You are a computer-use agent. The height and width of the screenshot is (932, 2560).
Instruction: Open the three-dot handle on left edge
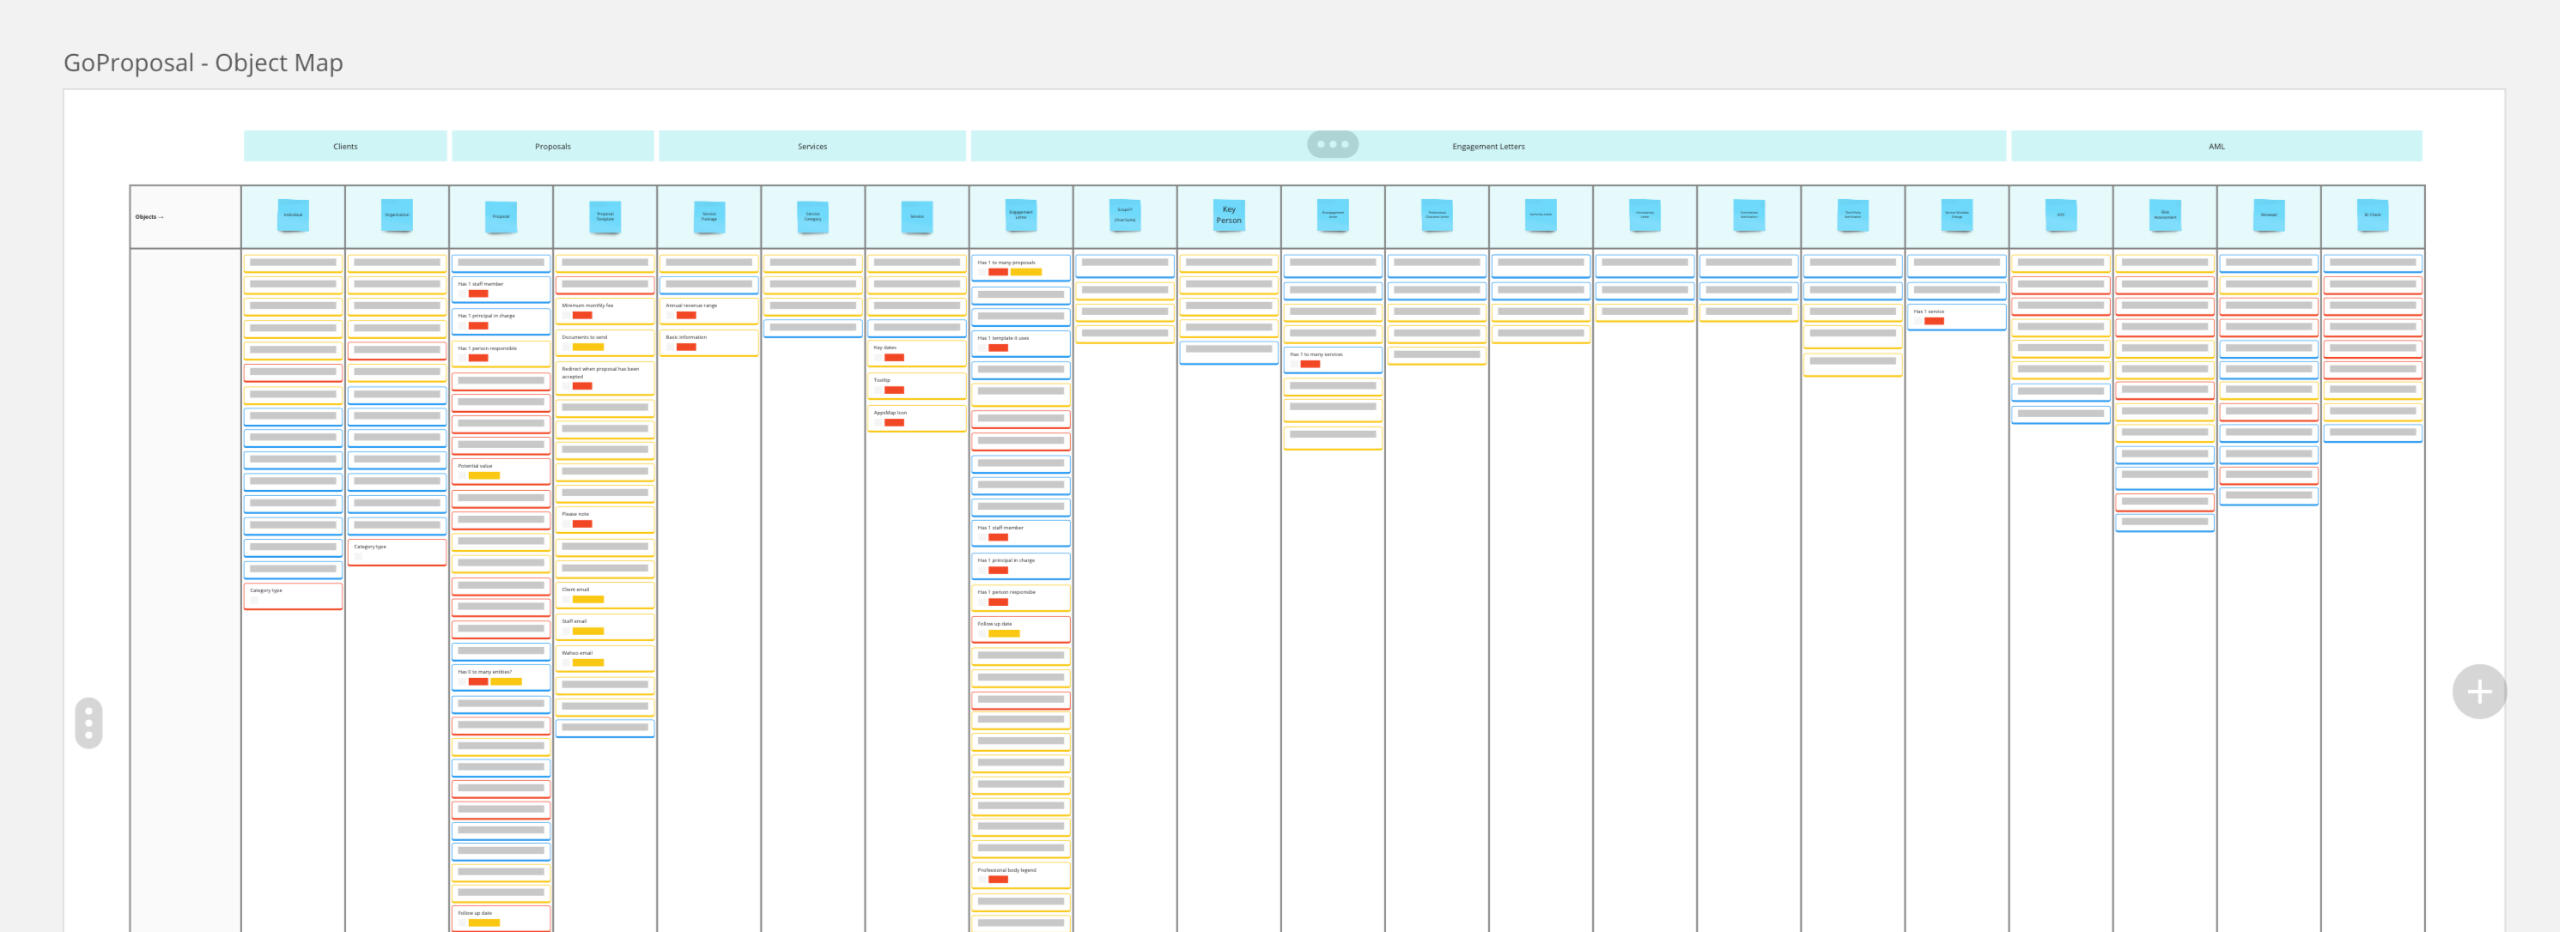point(89,722)
